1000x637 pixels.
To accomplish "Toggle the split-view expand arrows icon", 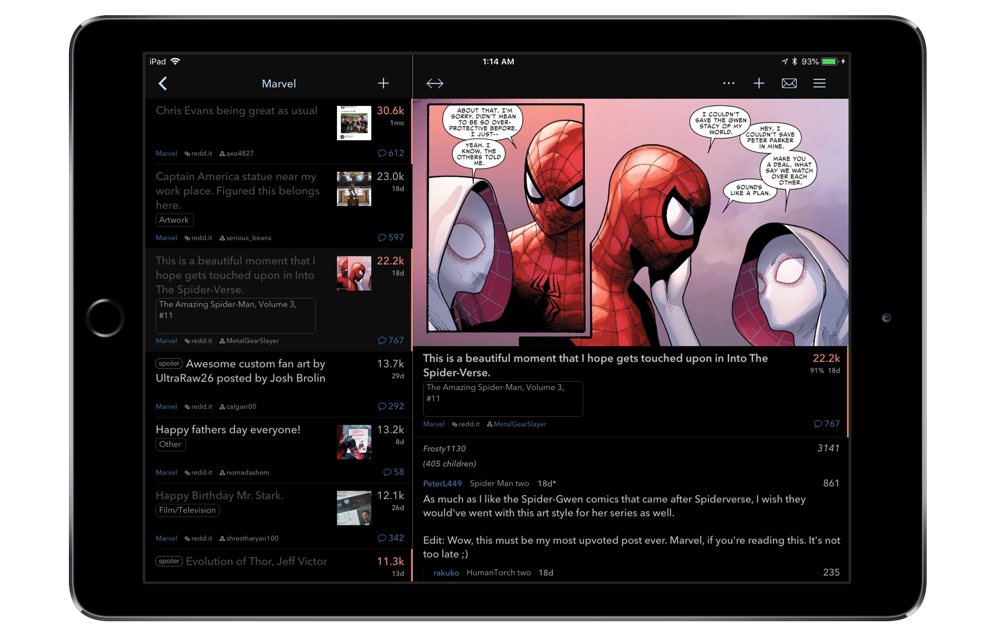I will pyautogui.click(x=435, y=84).
